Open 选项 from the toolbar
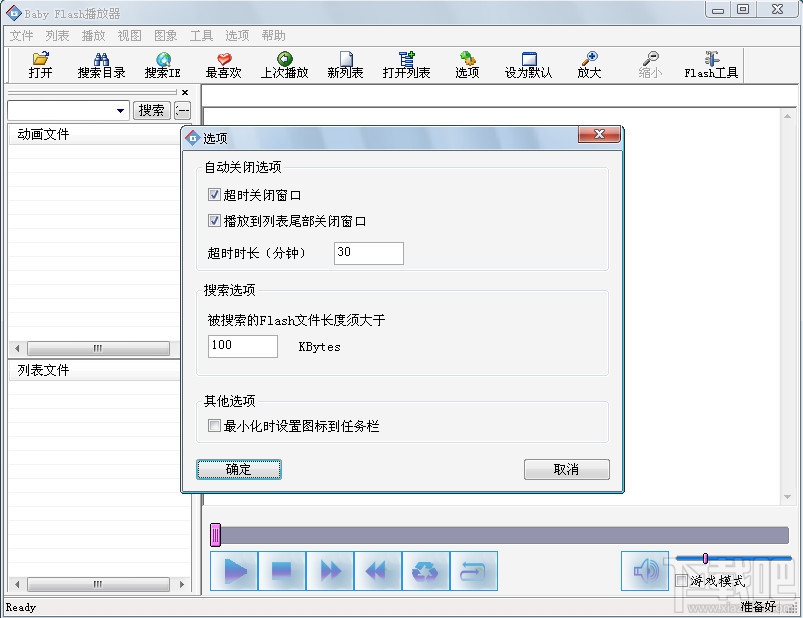 pos(467,65)
